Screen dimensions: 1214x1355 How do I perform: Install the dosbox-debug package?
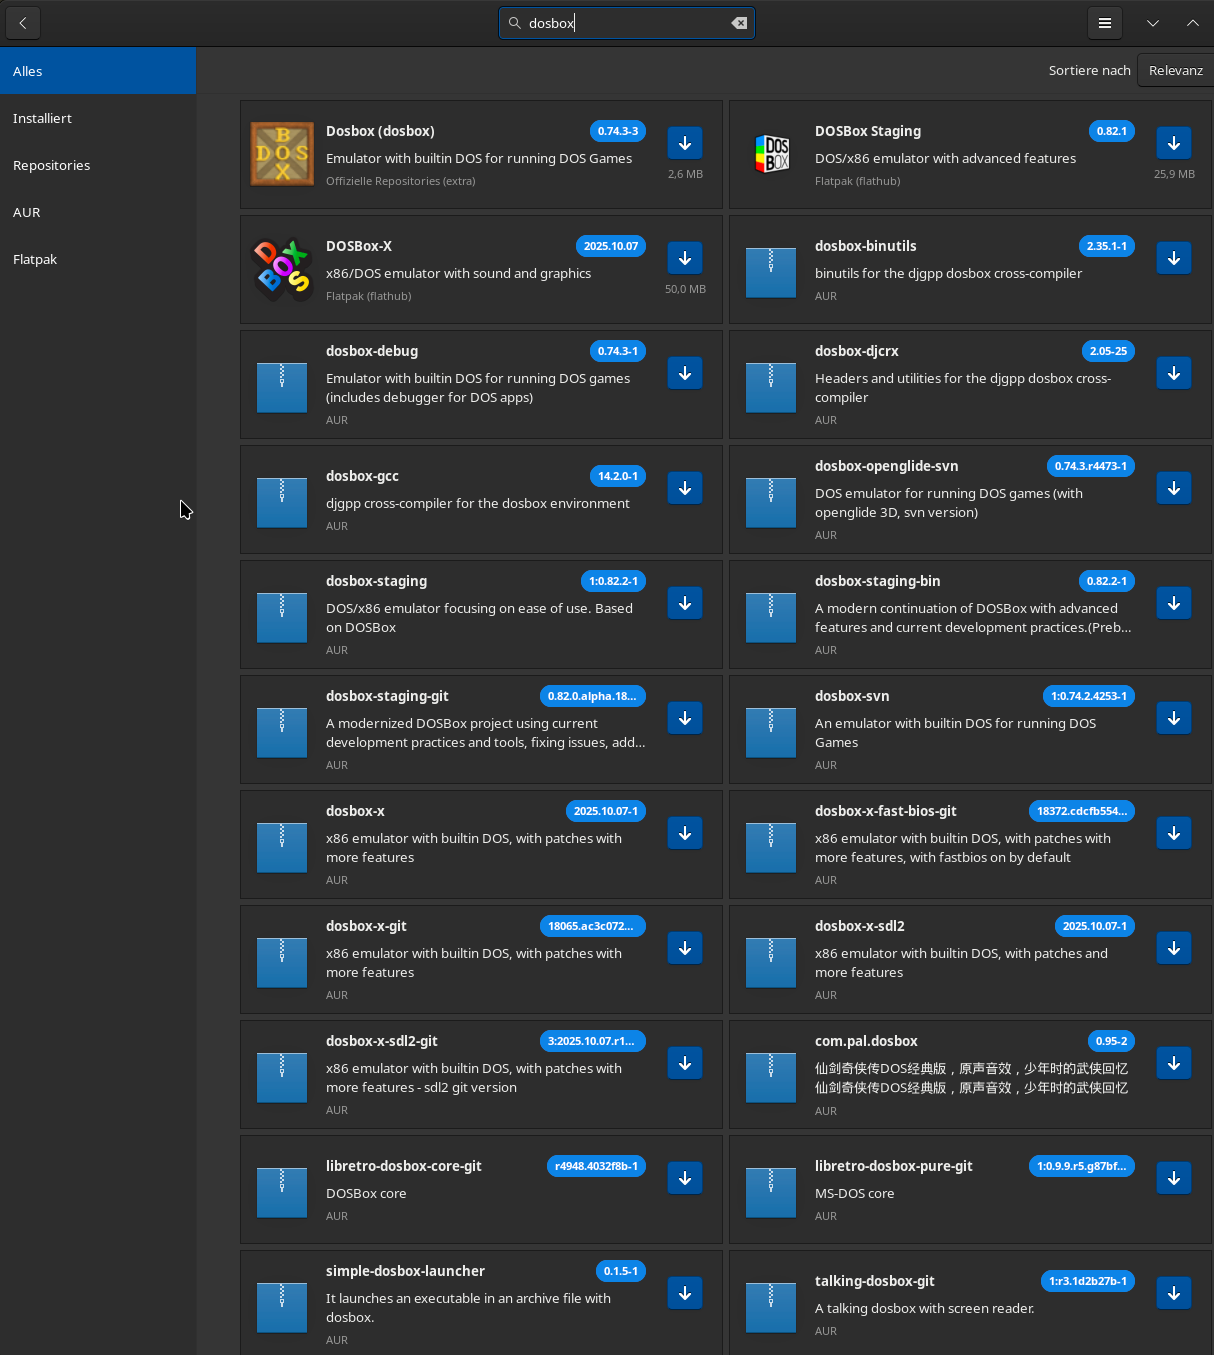tap(685, 373)
